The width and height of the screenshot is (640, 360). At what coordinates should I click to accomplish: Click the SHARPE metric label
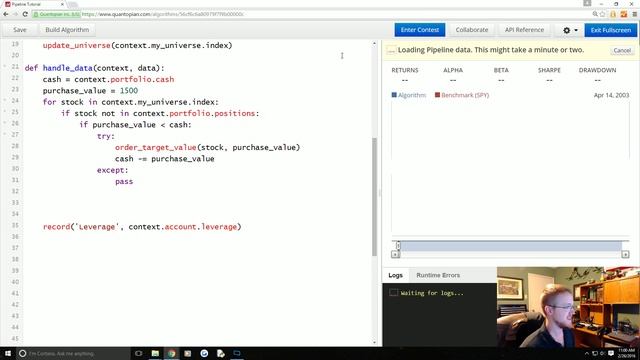point(549,70)
